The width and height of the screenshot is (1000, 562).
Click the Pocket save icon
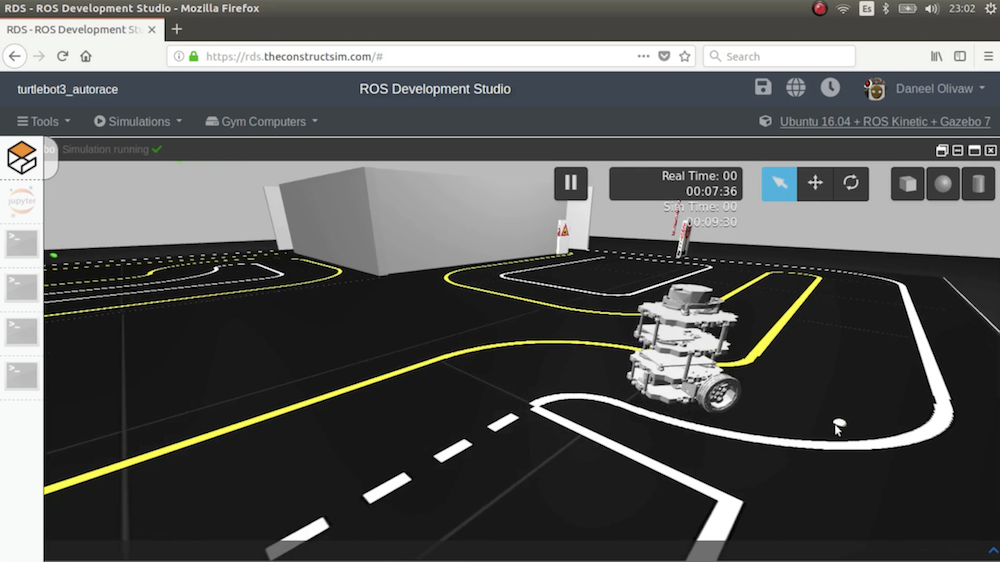tap(664, 56)
